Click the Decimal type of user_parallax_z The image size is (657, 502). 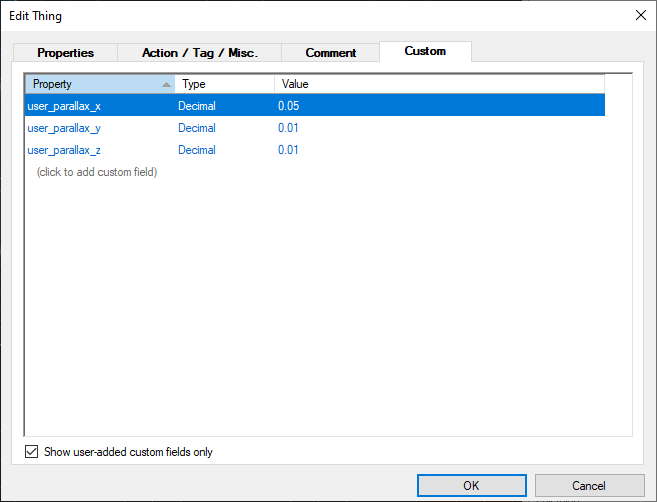pyautogui.click(x=197, y=150)
